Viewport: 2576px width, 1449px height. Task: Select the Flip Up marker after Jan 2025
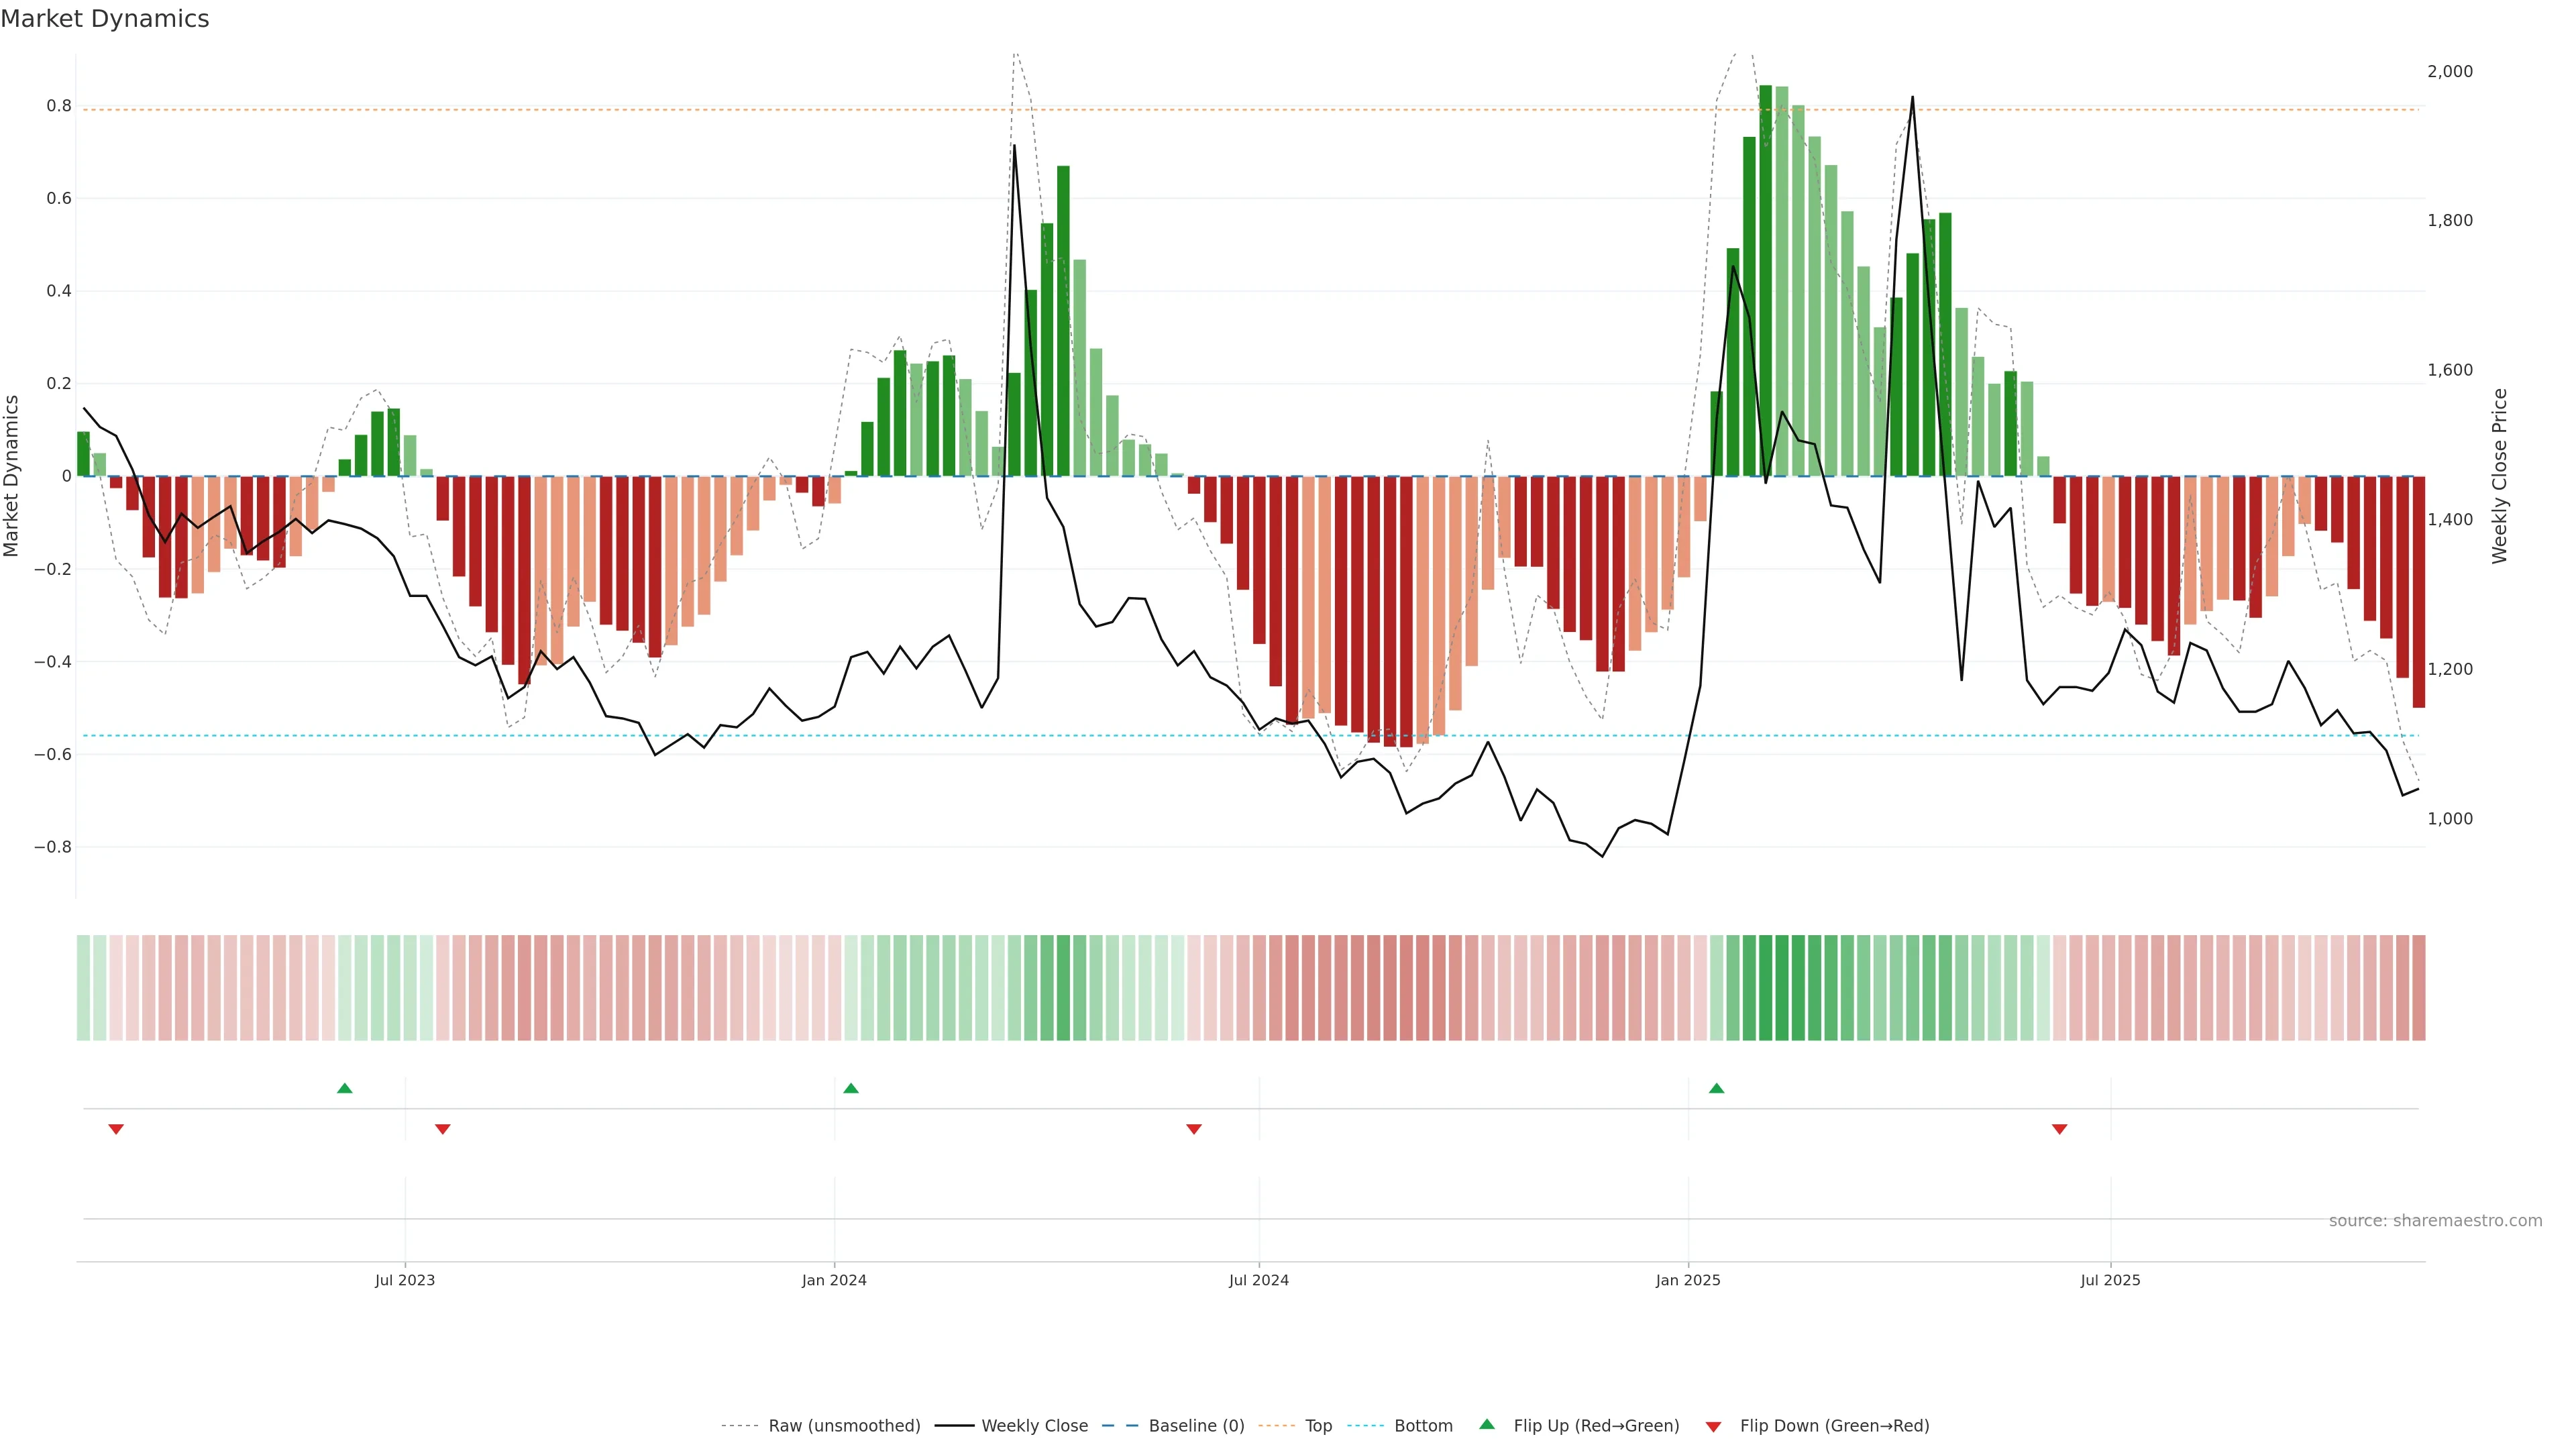(1717, 1088)
